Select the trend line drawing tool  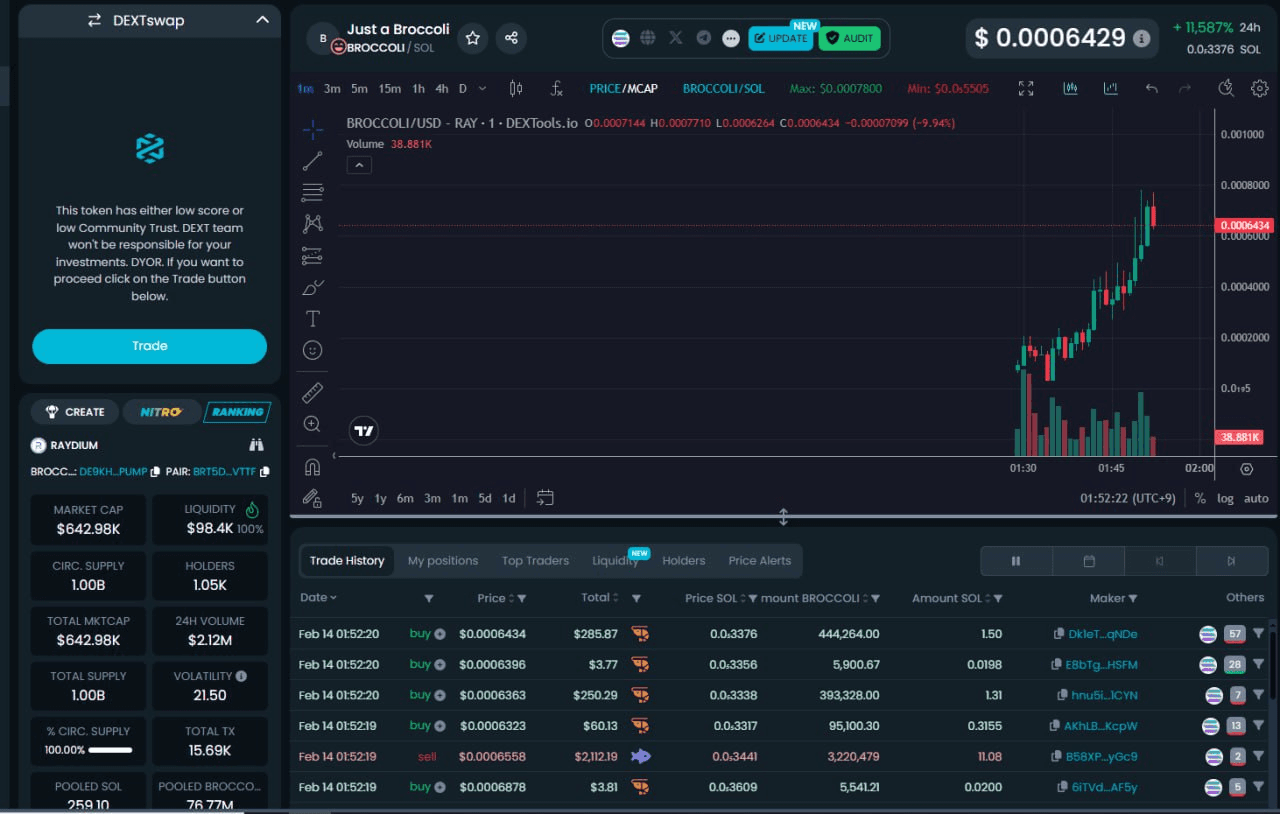pyautogui.click(x=312, y=161)
